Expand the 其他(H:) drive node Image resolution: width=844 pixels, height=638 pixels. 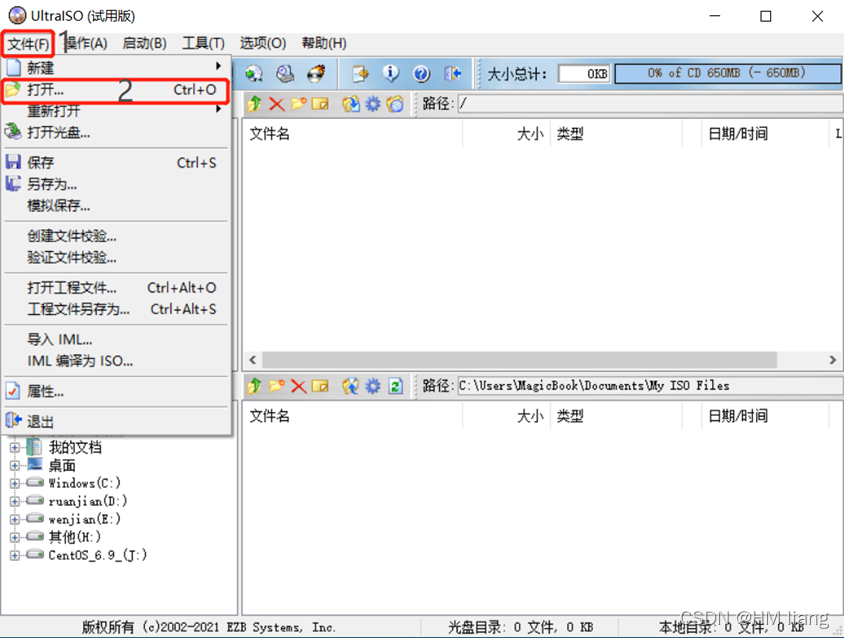[15, 537]
